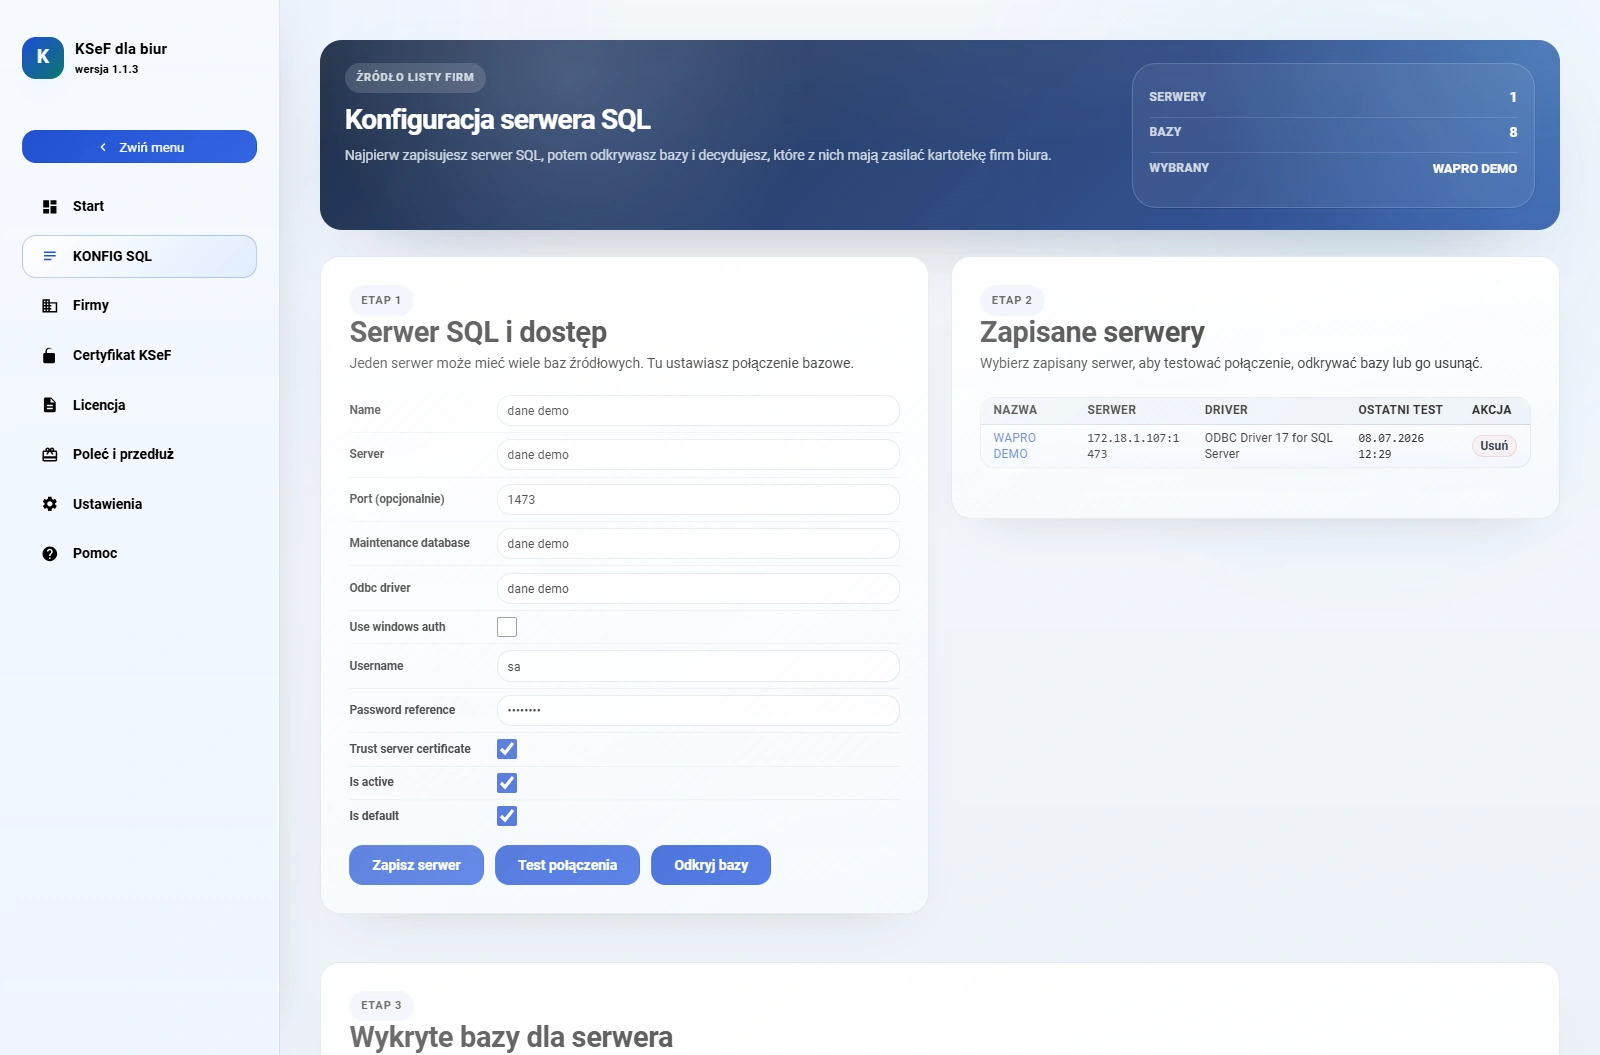
Task: Click ODBC Driver 17 for SQL Server cell
Action: pos(1268,446)
